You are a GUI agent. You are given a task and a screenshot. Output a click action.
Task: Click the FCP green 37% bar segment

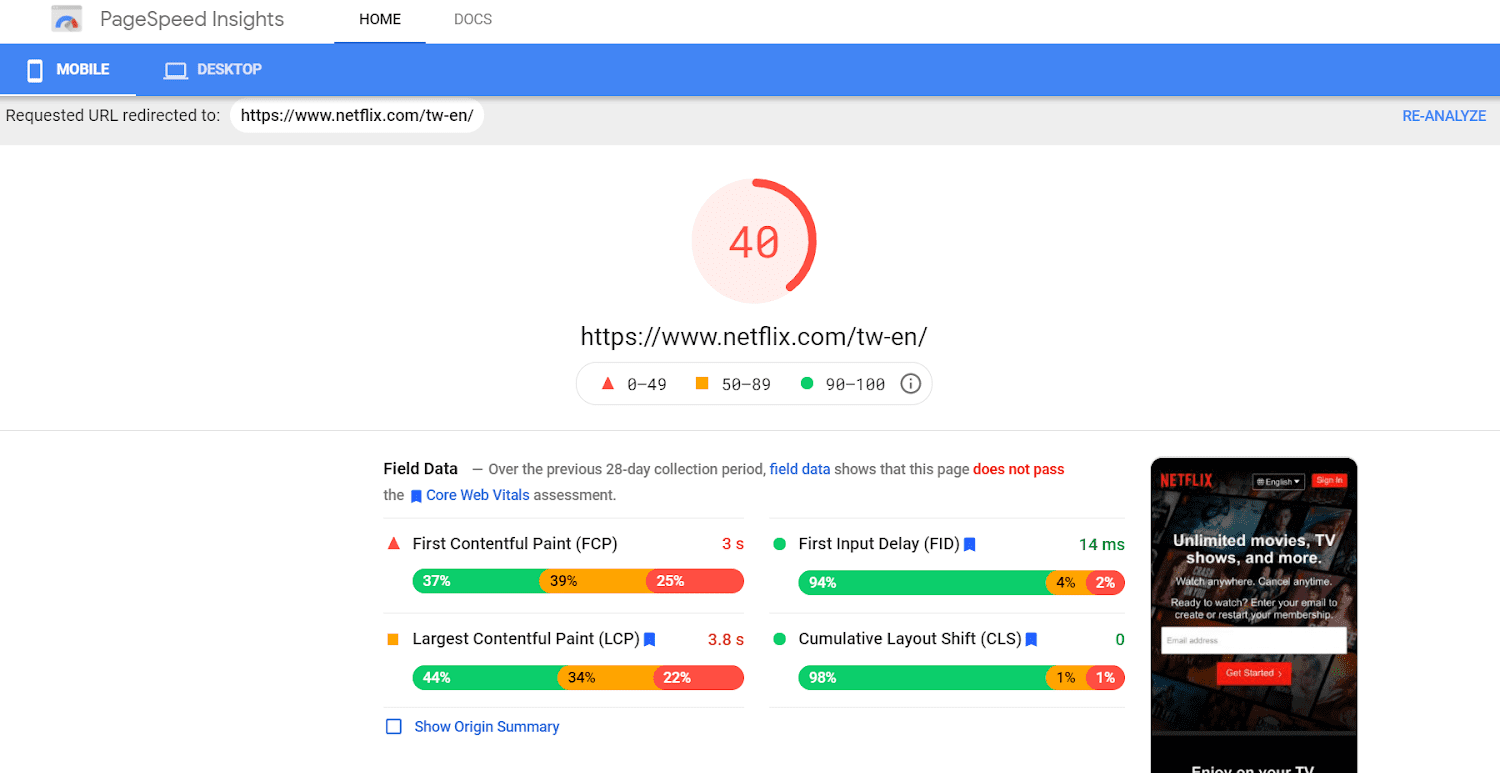476,581
